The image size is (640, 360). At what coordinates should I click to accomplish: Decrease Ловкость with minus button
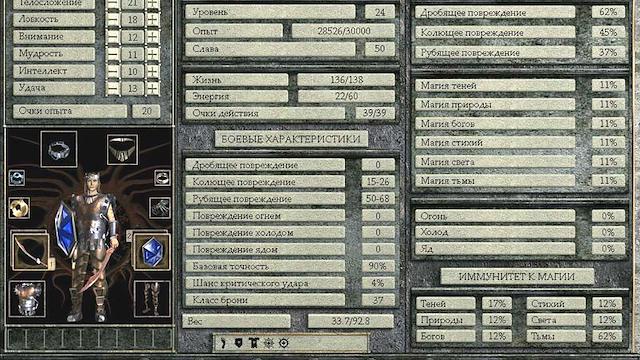[x=113, y=20]
